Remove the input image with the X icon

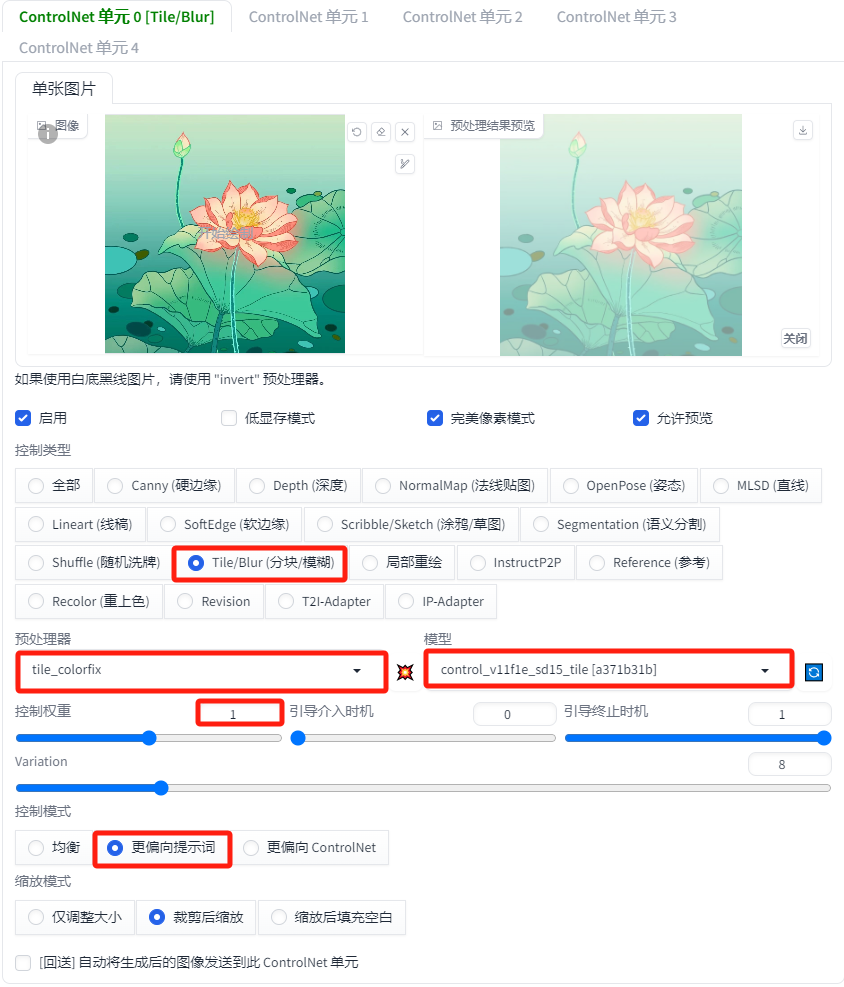pos(405,132)
